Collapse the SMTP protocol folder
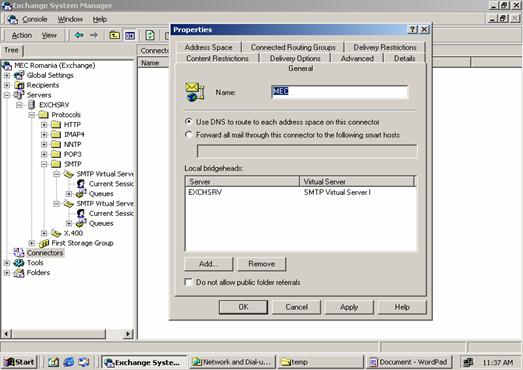 coord(44,164)
